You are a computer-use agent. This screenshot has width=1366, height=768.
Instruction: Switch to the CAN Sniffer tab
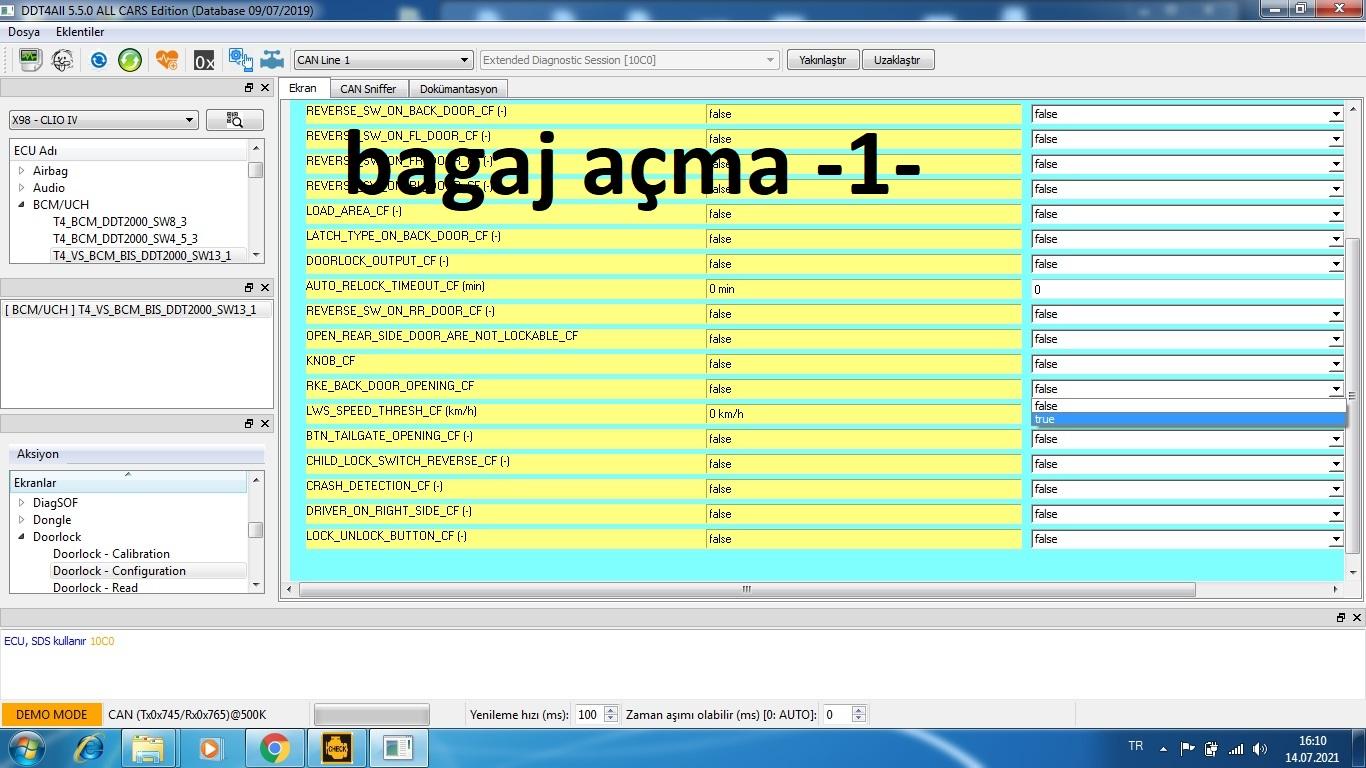click(x=368, y=89)
